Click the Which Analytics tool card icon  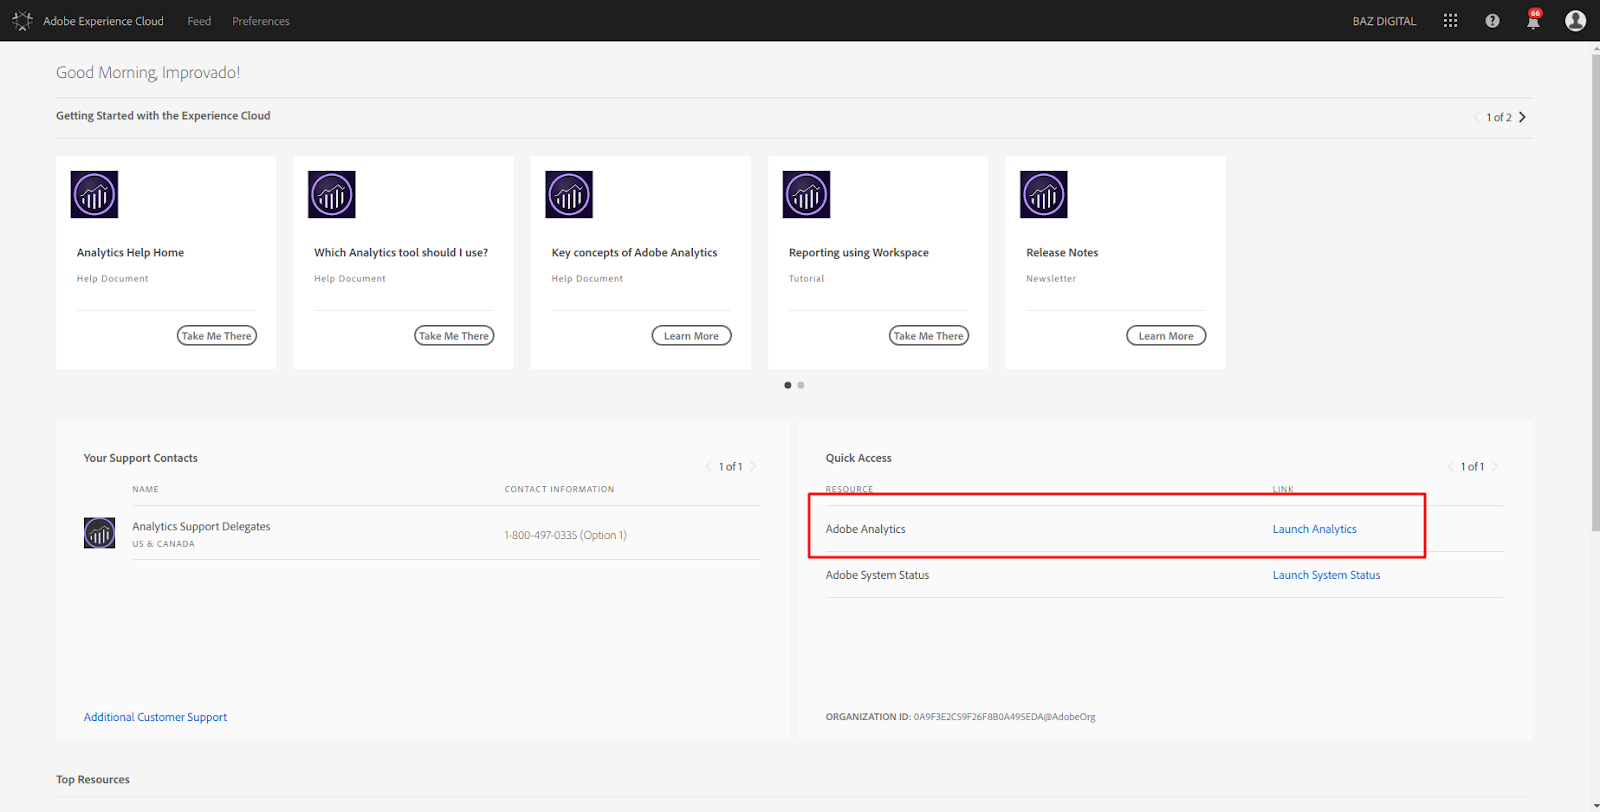[332, 194]
